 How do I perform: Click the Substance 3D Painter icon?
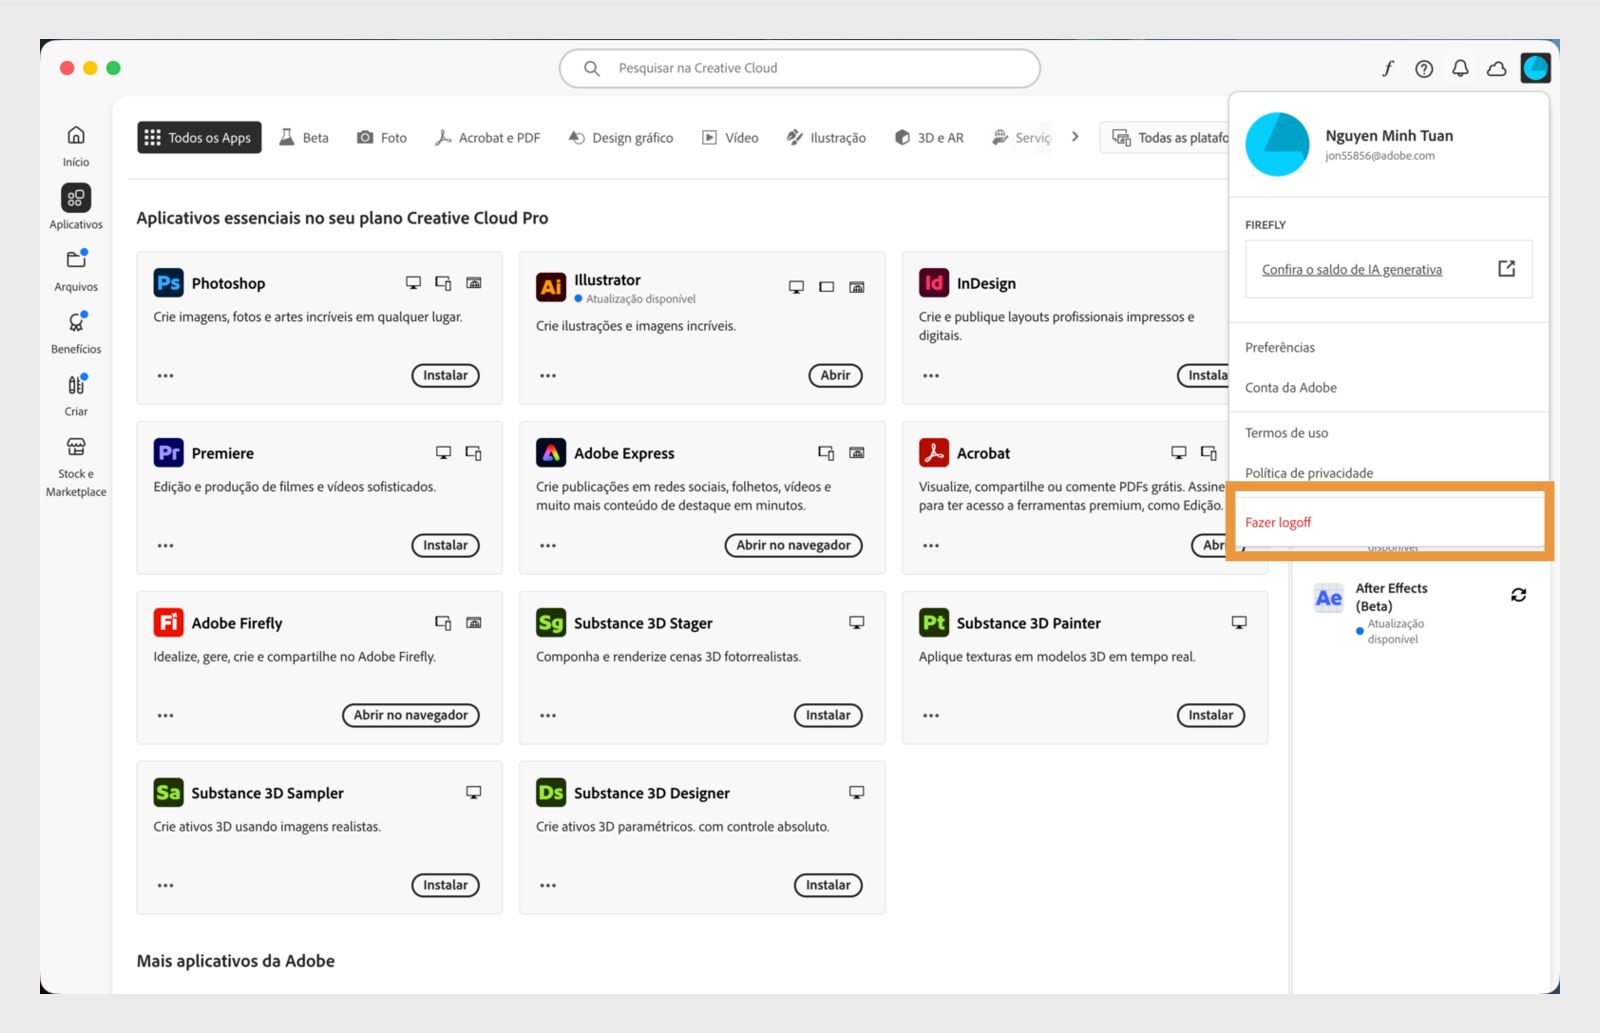click(934, 623)
